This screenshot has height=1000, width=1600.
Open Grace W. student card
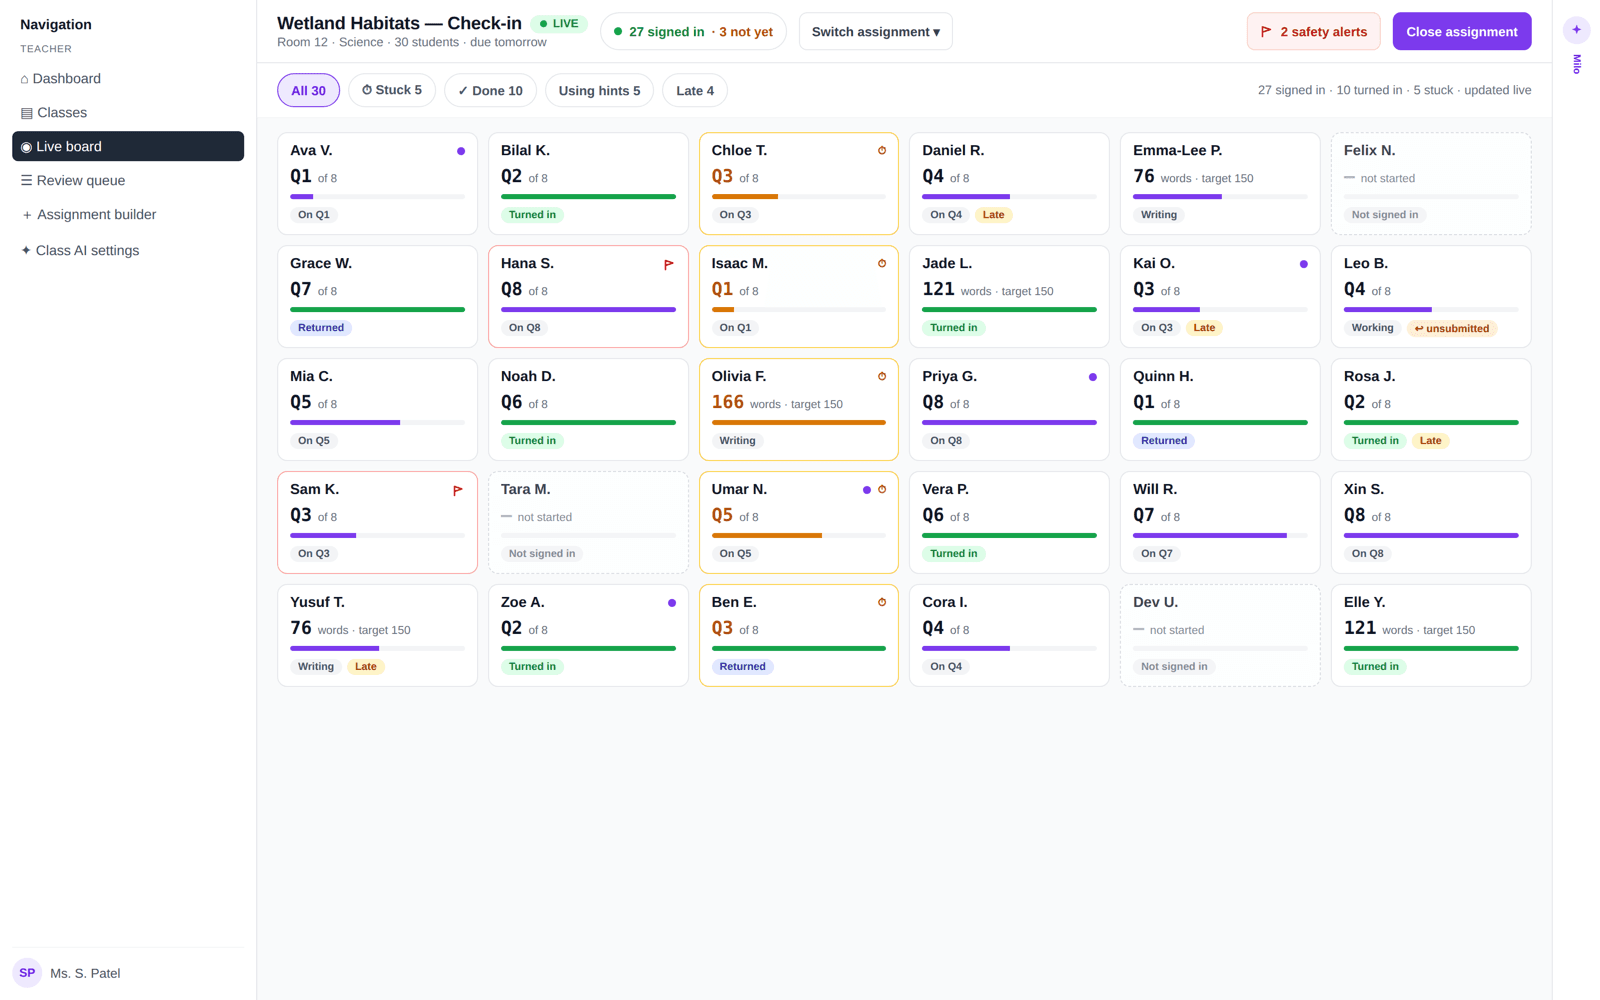(x=377, y=297)
